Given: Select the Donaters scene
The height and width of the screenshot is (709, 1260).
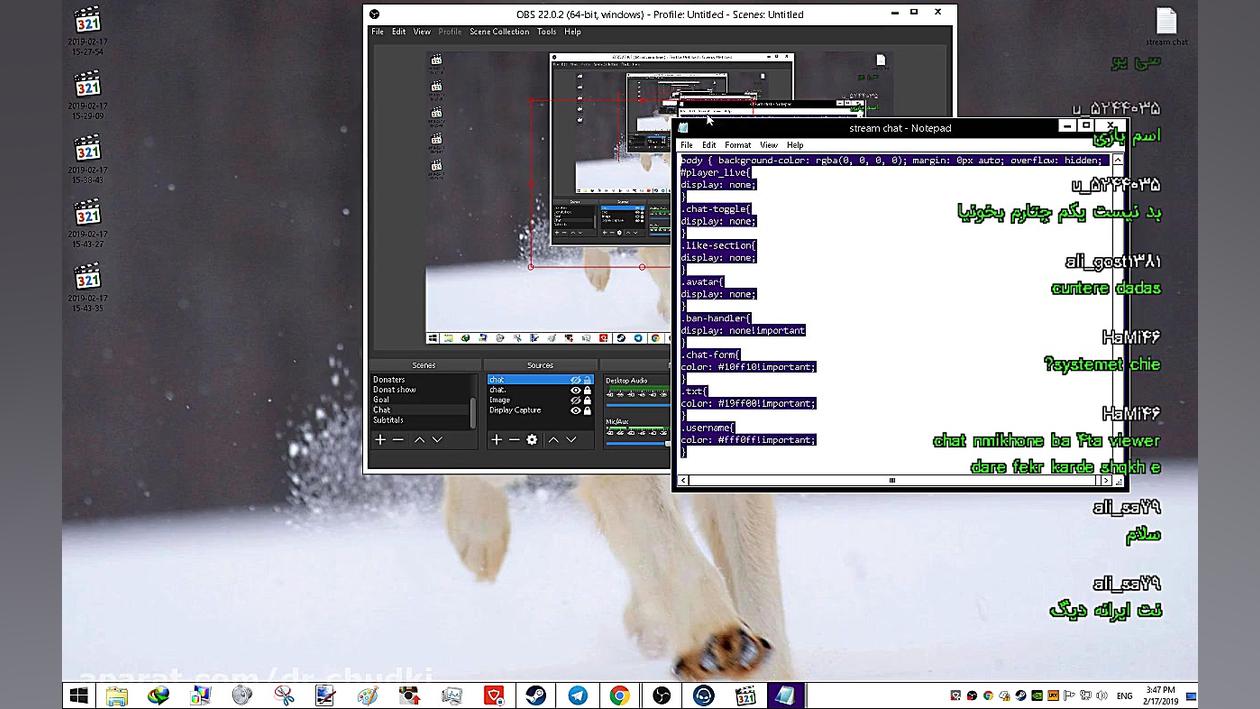Looking at the screenshot, I should 420,380.
